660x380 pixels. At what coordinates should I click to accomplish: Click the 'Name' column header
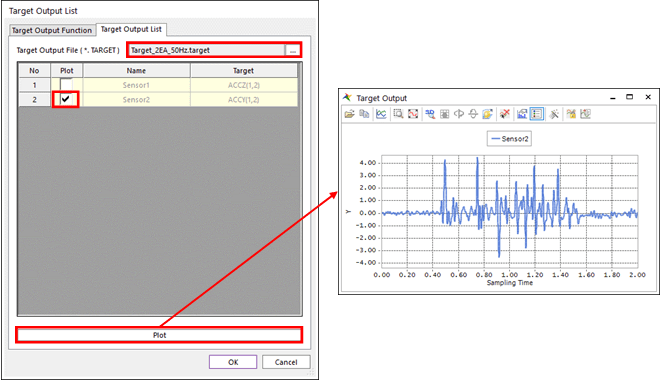[136, 71]
